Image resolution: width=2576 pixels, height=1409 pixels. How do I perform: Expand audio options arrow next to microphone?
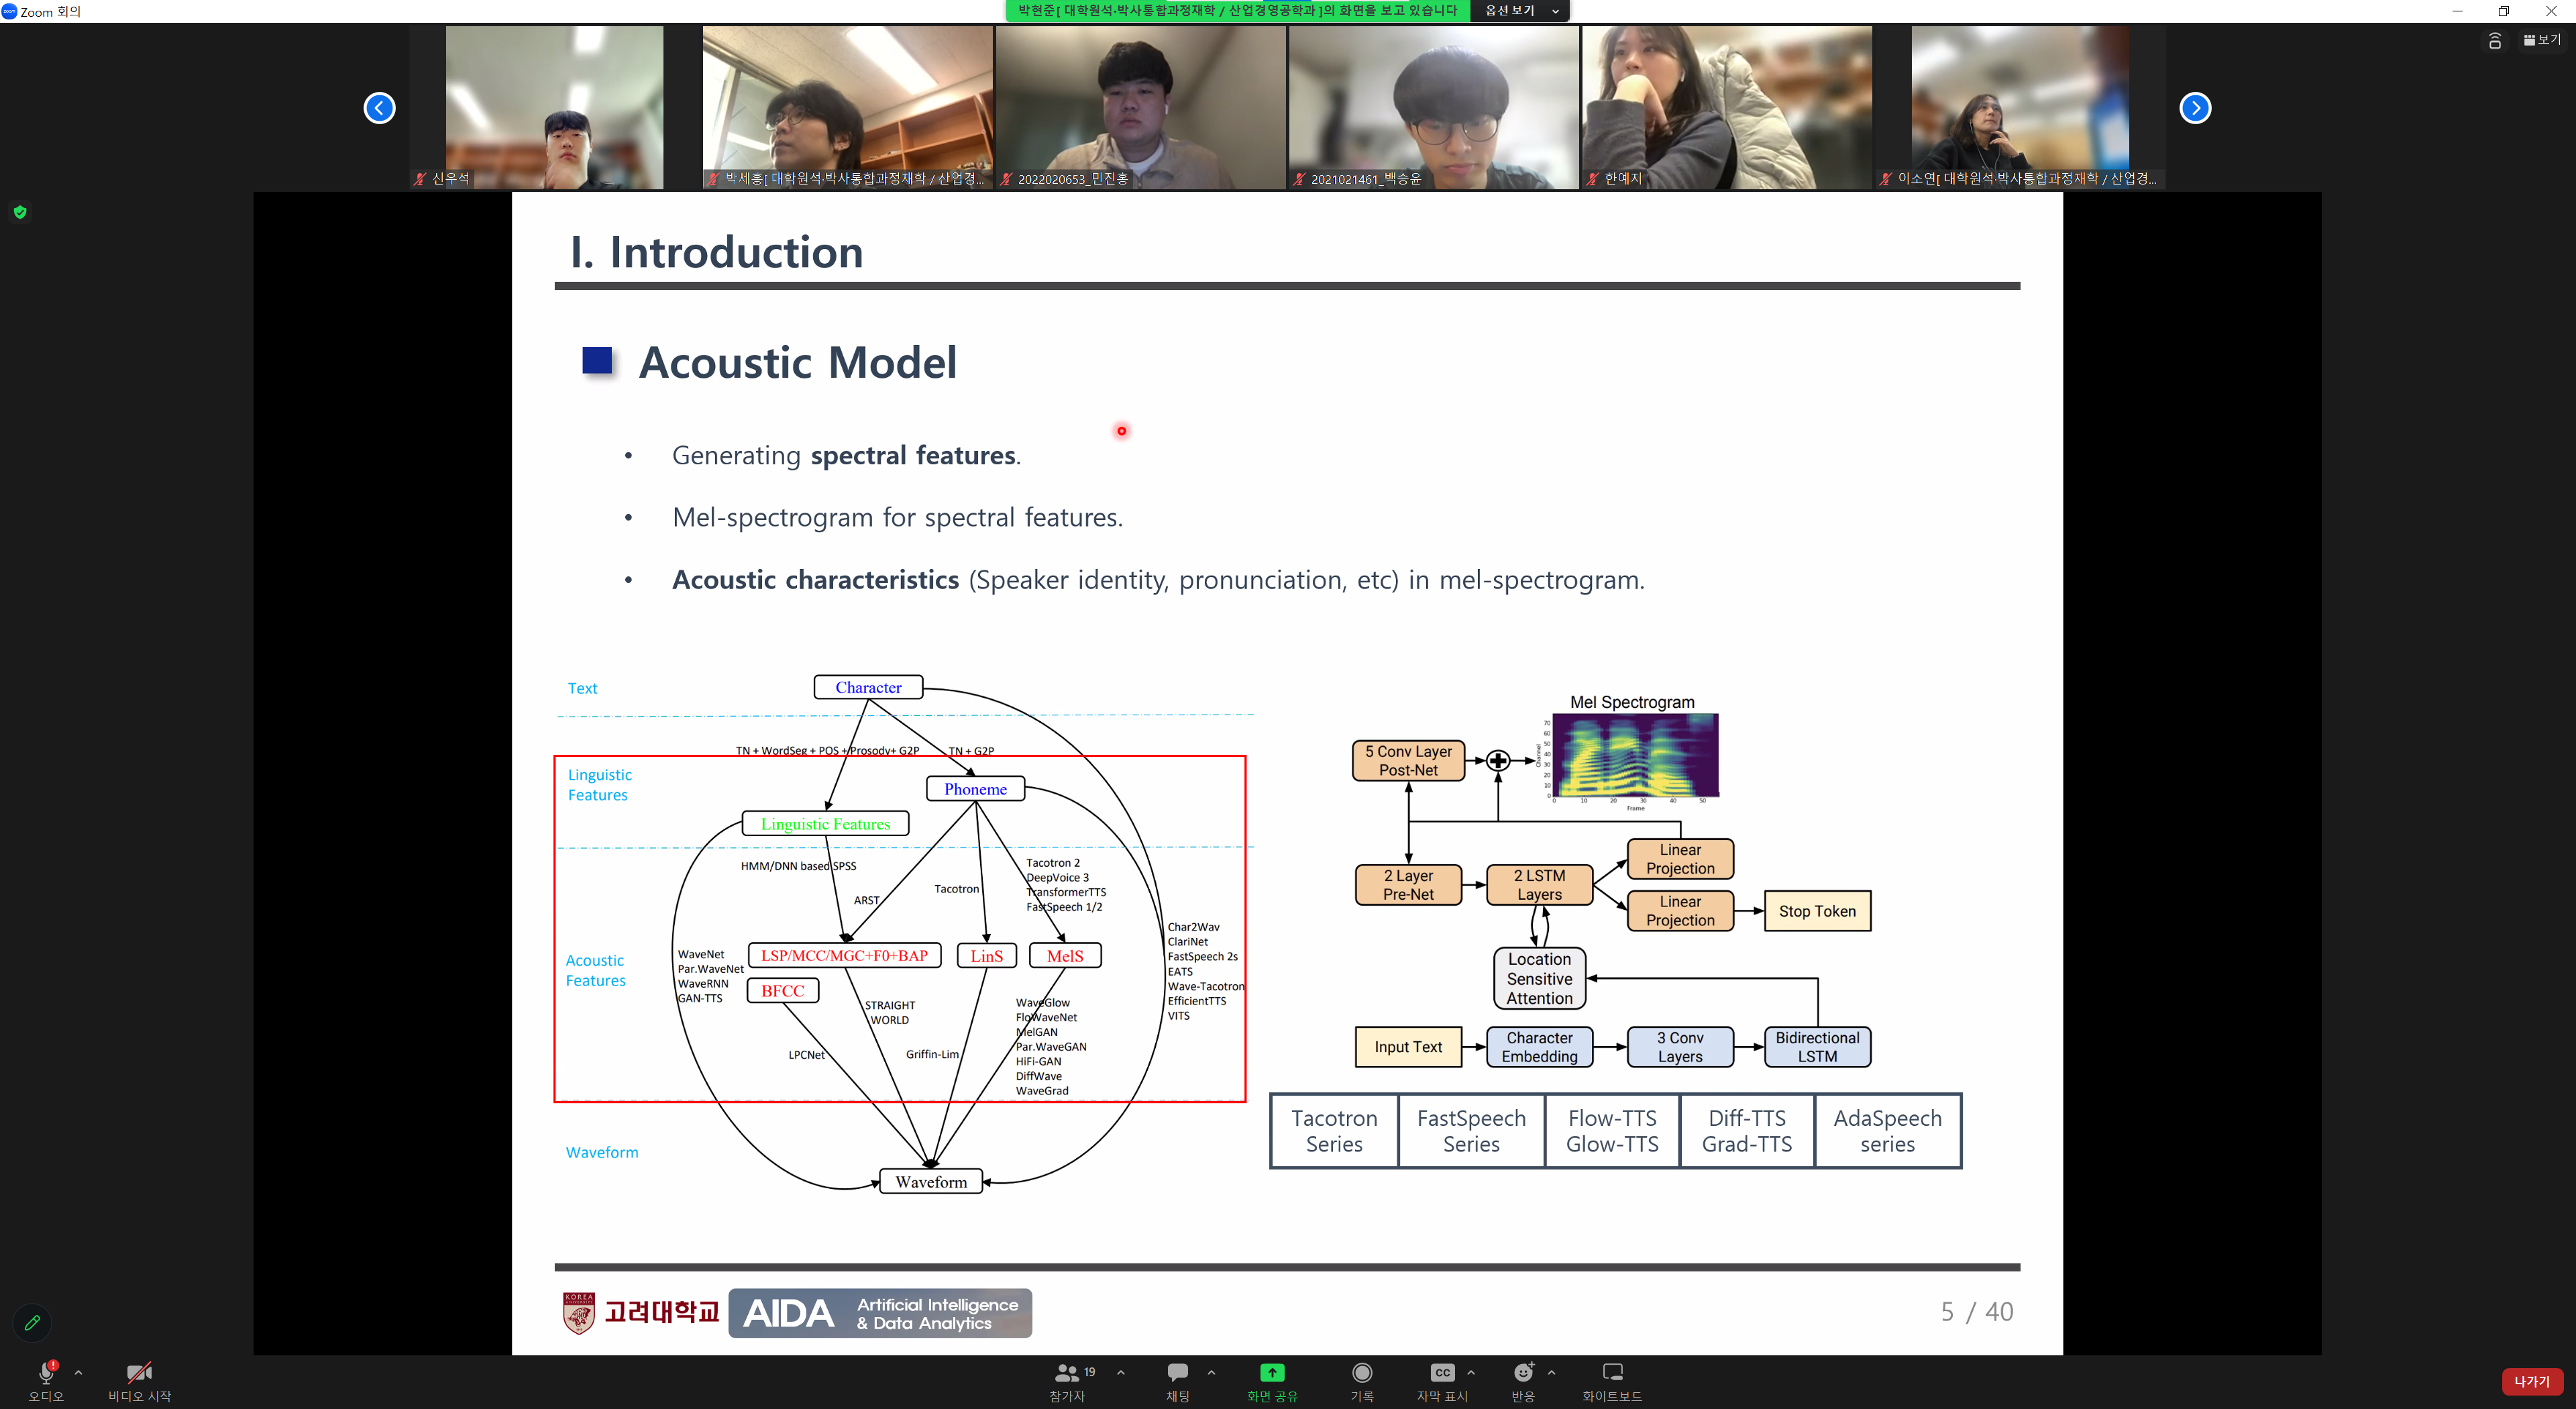[78, 1373]
